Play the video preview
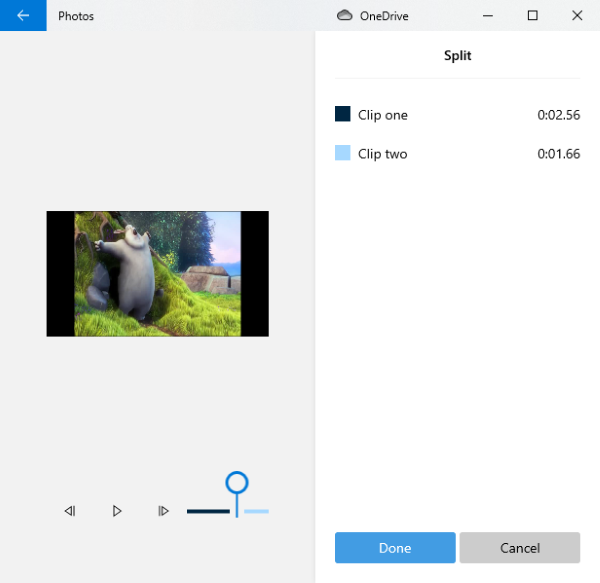The image size is (600, 583). point(117,511)
